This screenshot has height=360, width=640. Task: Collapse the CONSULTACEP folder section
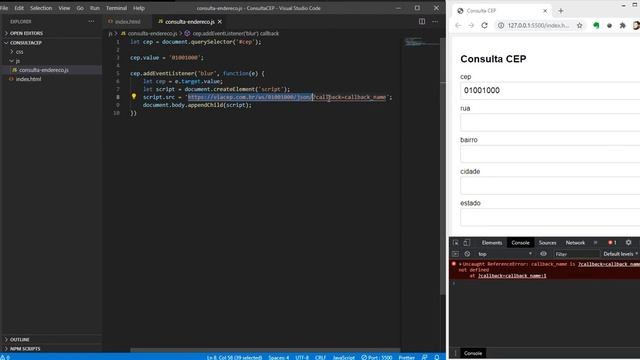25,42
